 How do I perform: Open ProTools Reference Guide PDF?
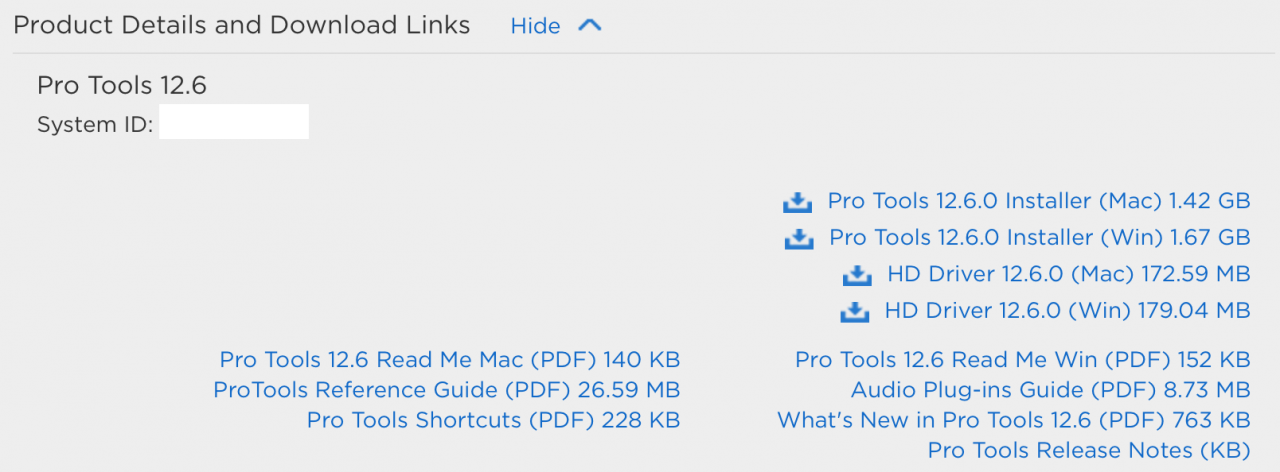pos(447,390)
